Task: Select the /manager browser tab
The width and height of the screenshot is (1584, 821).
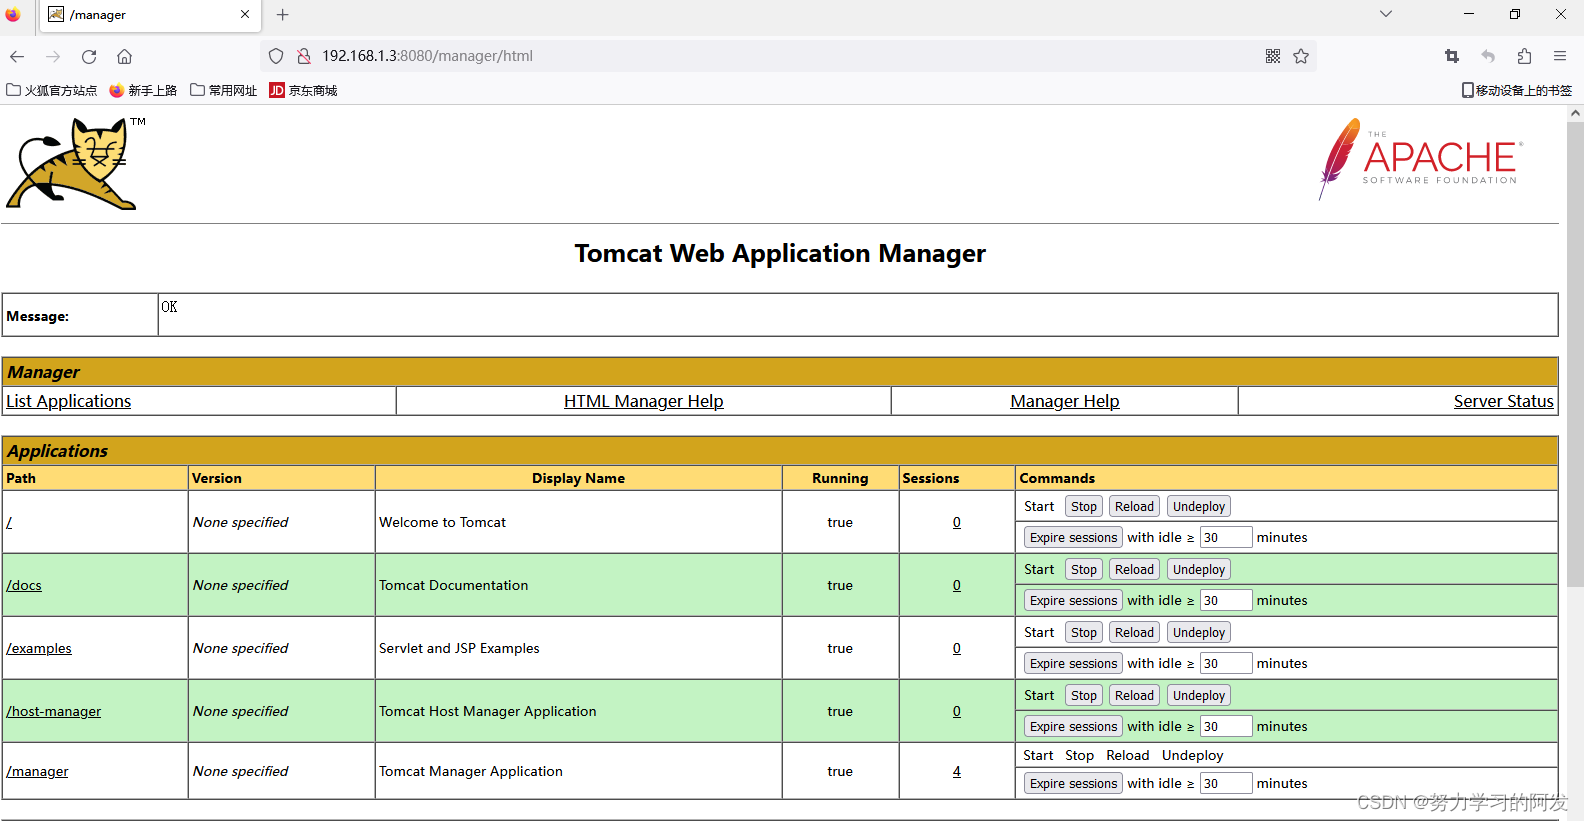Action: [x=150, y=16]
